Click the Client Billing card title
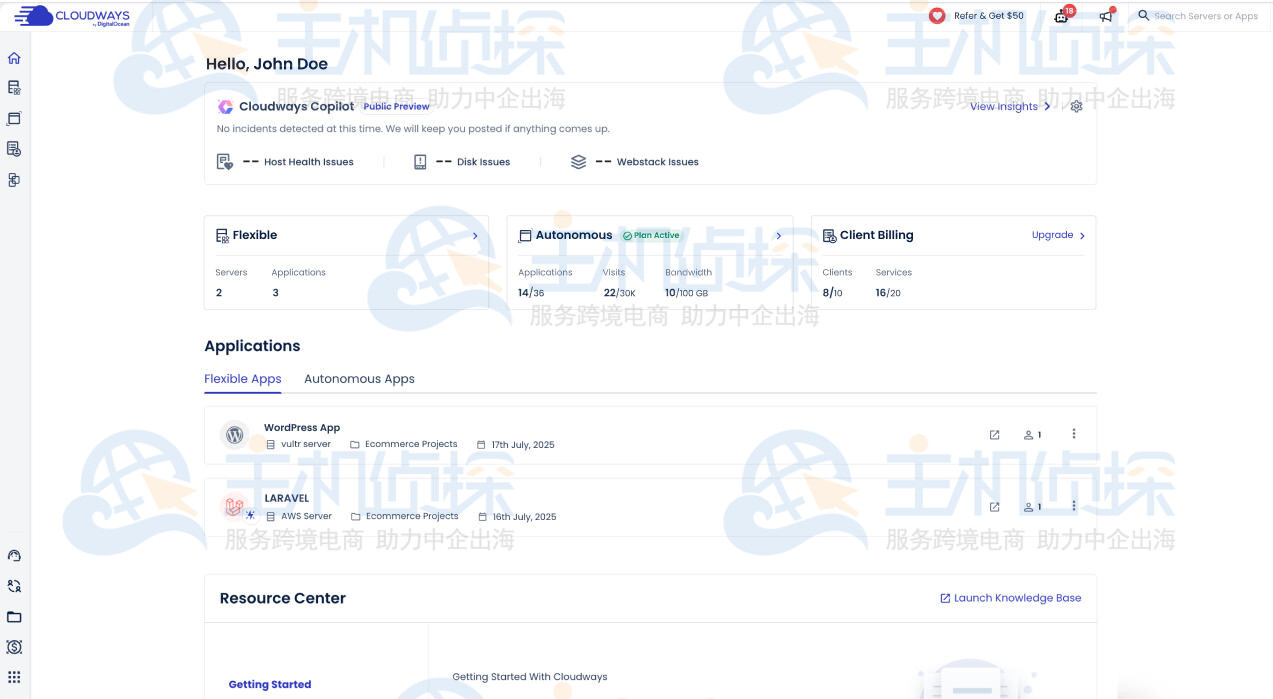This screenshot has height=699, width=1273. click(x=876, y=235)
